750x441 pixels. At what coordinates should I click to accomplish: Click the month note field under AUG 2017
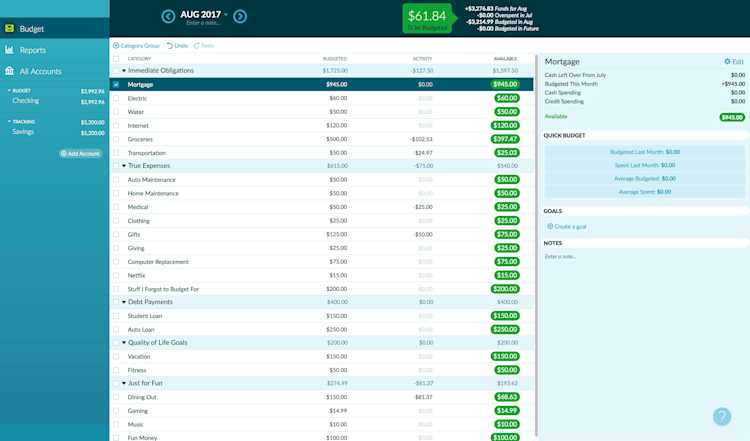click(x=203, y=23)
